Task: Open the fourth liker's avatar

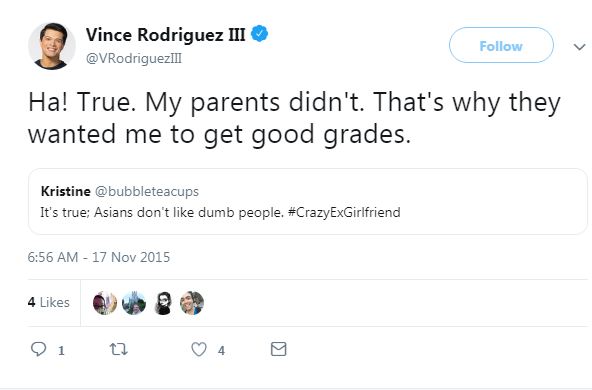Action: [192, 303]
